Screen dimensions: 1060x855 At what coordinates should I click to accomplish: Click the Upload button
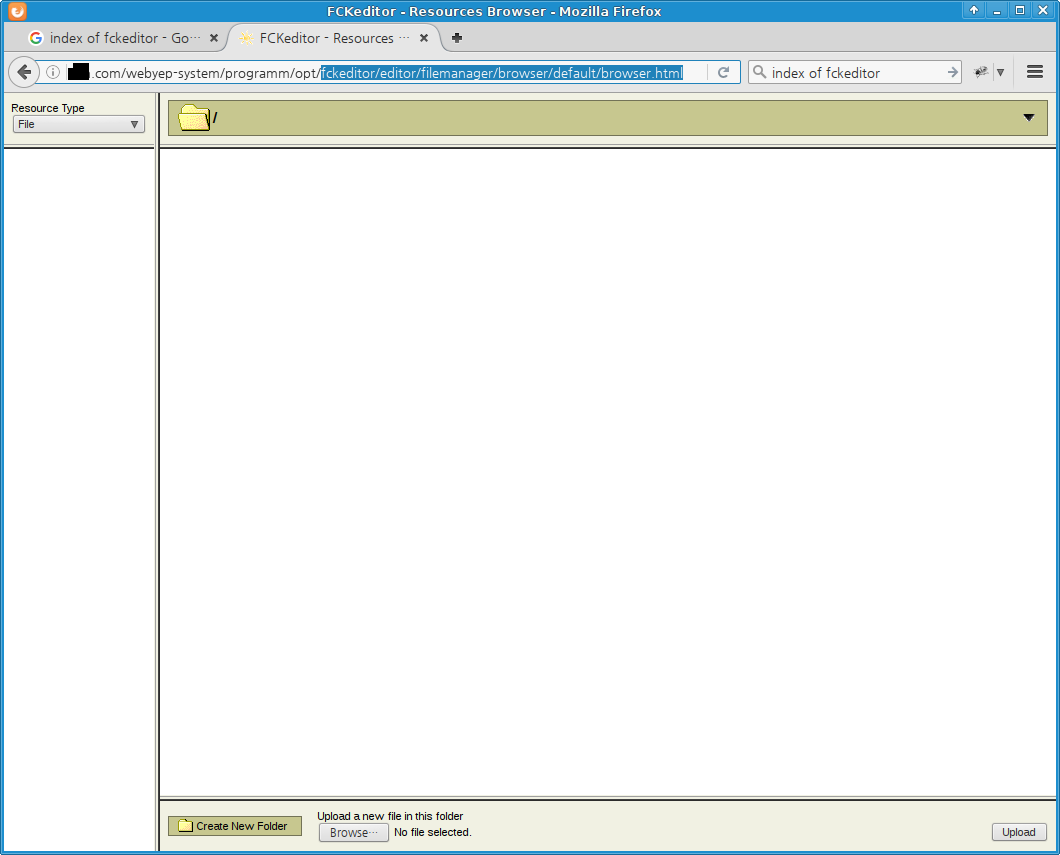point(1019,832)
